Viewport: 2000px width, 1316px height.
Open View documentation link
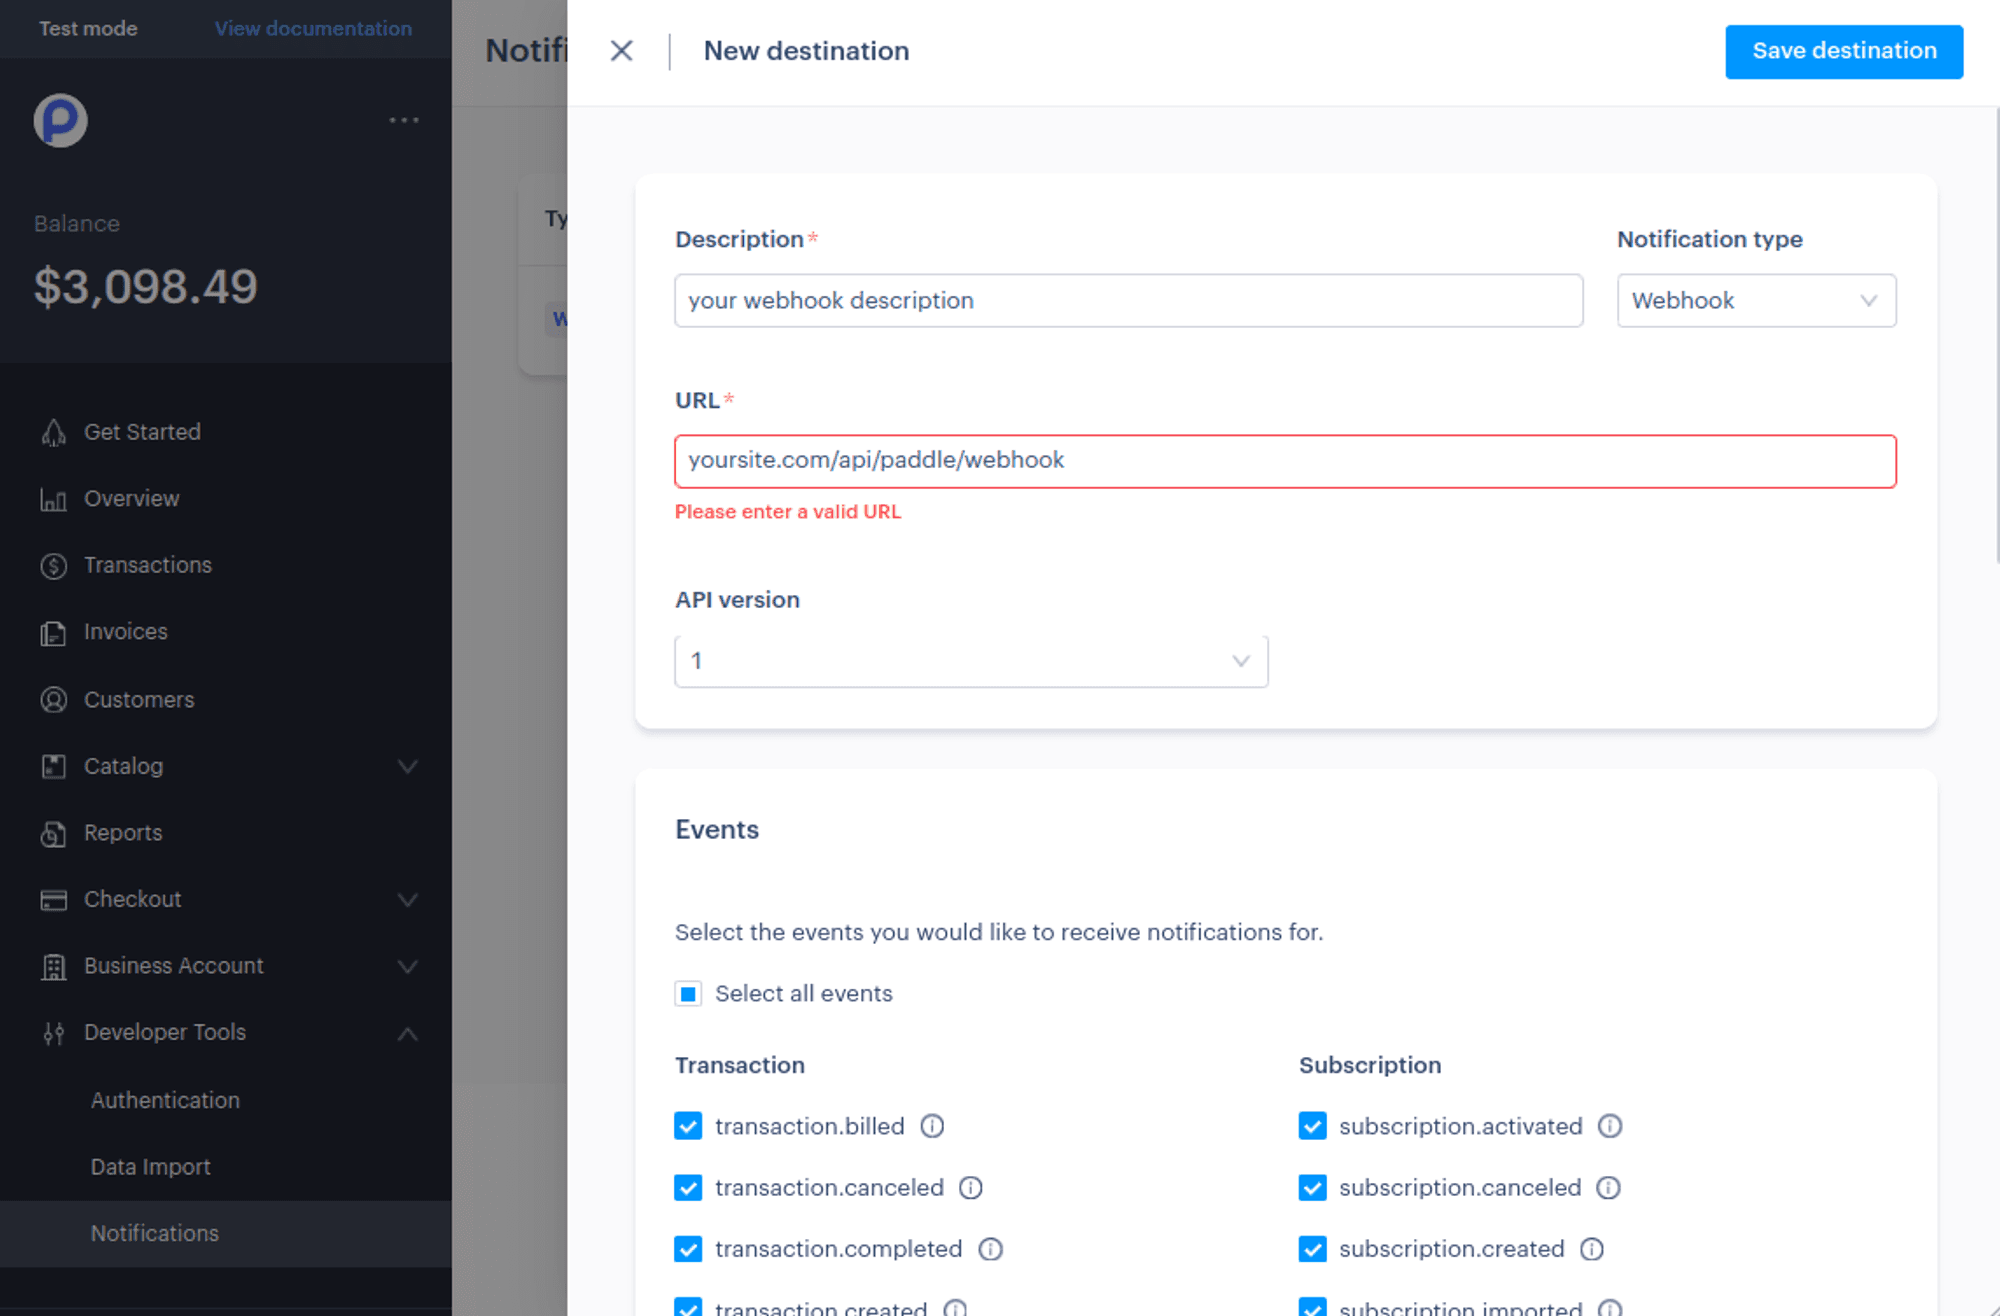point(313,28)
